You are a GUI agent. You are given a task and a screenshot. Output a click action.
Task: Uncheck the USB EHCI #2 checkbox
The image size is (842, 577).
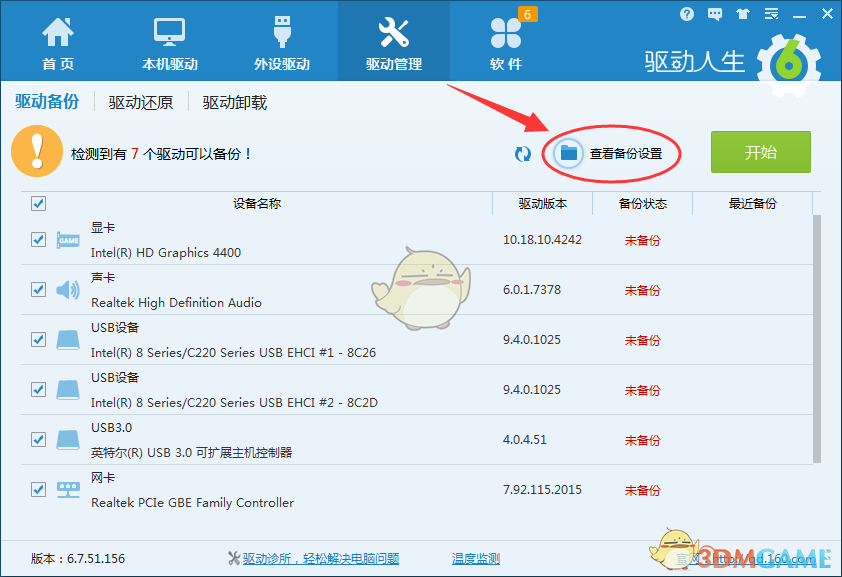[x=38, y=389]
